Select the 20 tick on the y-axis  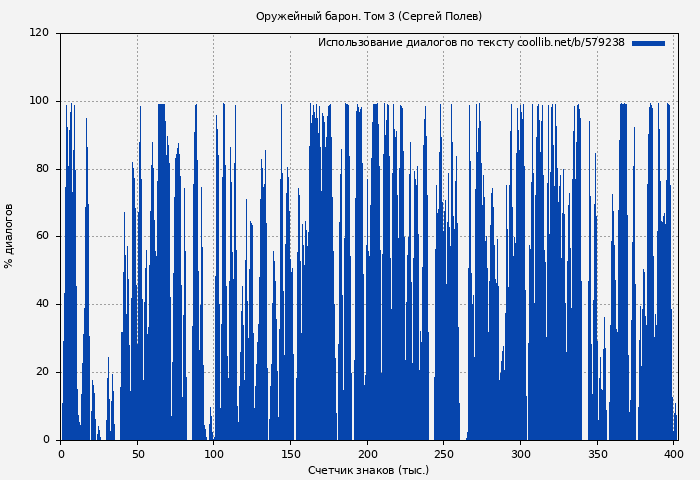pos(42,372)
